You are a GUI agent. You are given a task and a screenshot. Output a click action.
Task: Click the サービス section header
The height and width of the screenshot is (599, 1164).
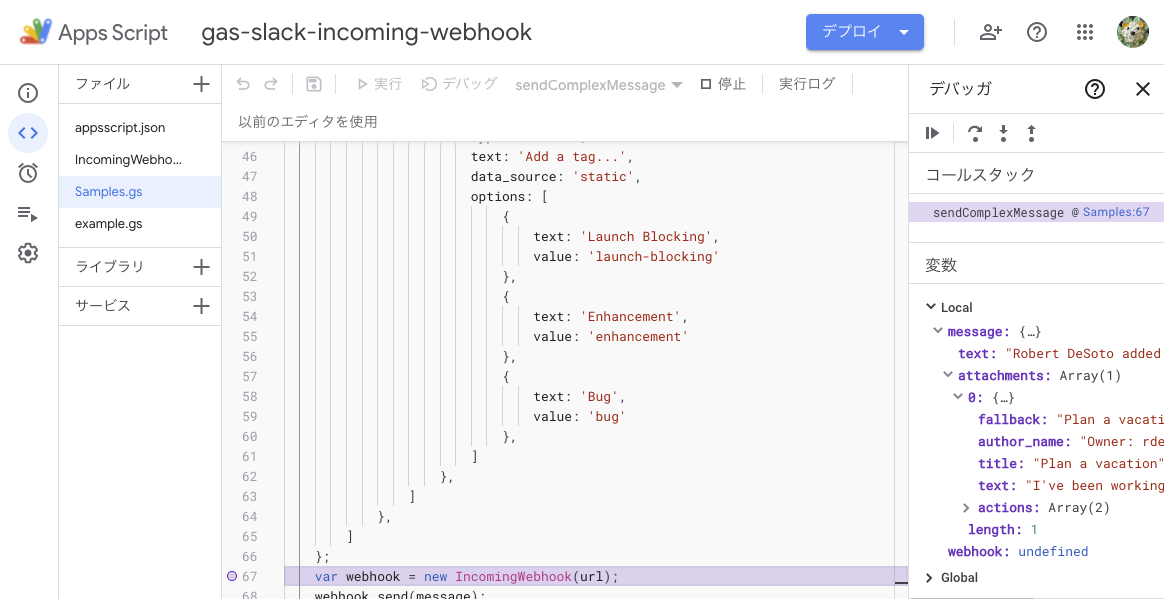(x=102, y=306)
